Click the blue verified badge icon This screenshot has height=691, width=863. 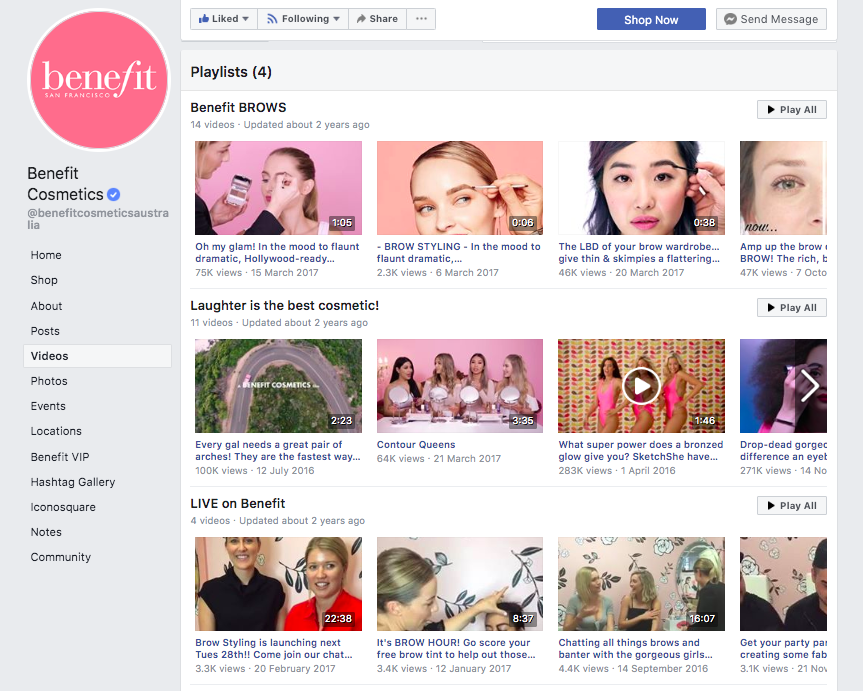tap(113, 194)
